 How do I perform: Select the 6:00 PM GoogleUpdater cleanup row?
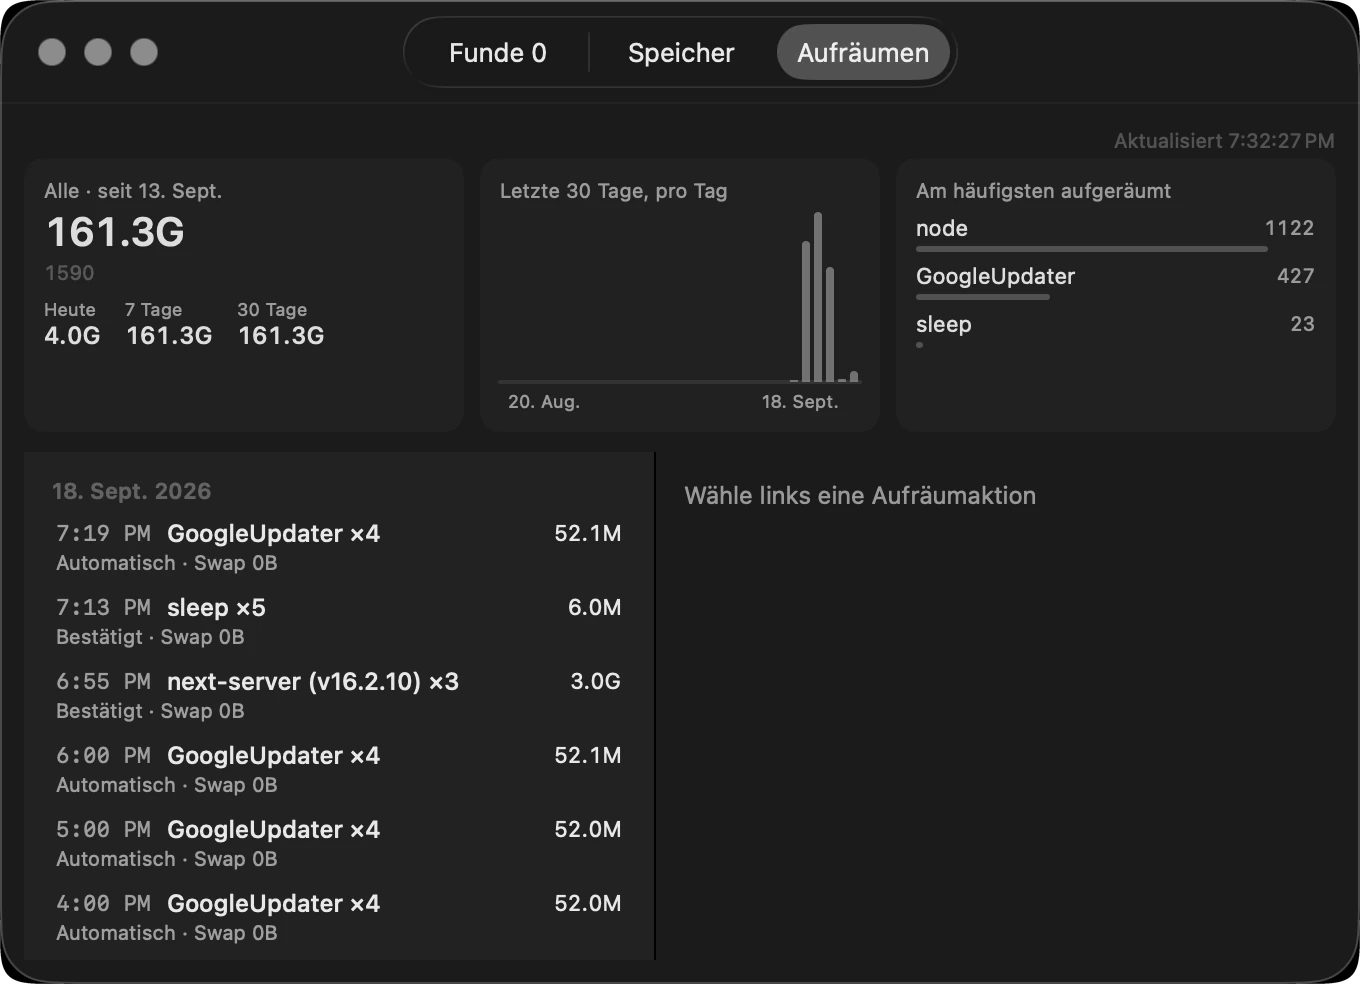(338, 769)
